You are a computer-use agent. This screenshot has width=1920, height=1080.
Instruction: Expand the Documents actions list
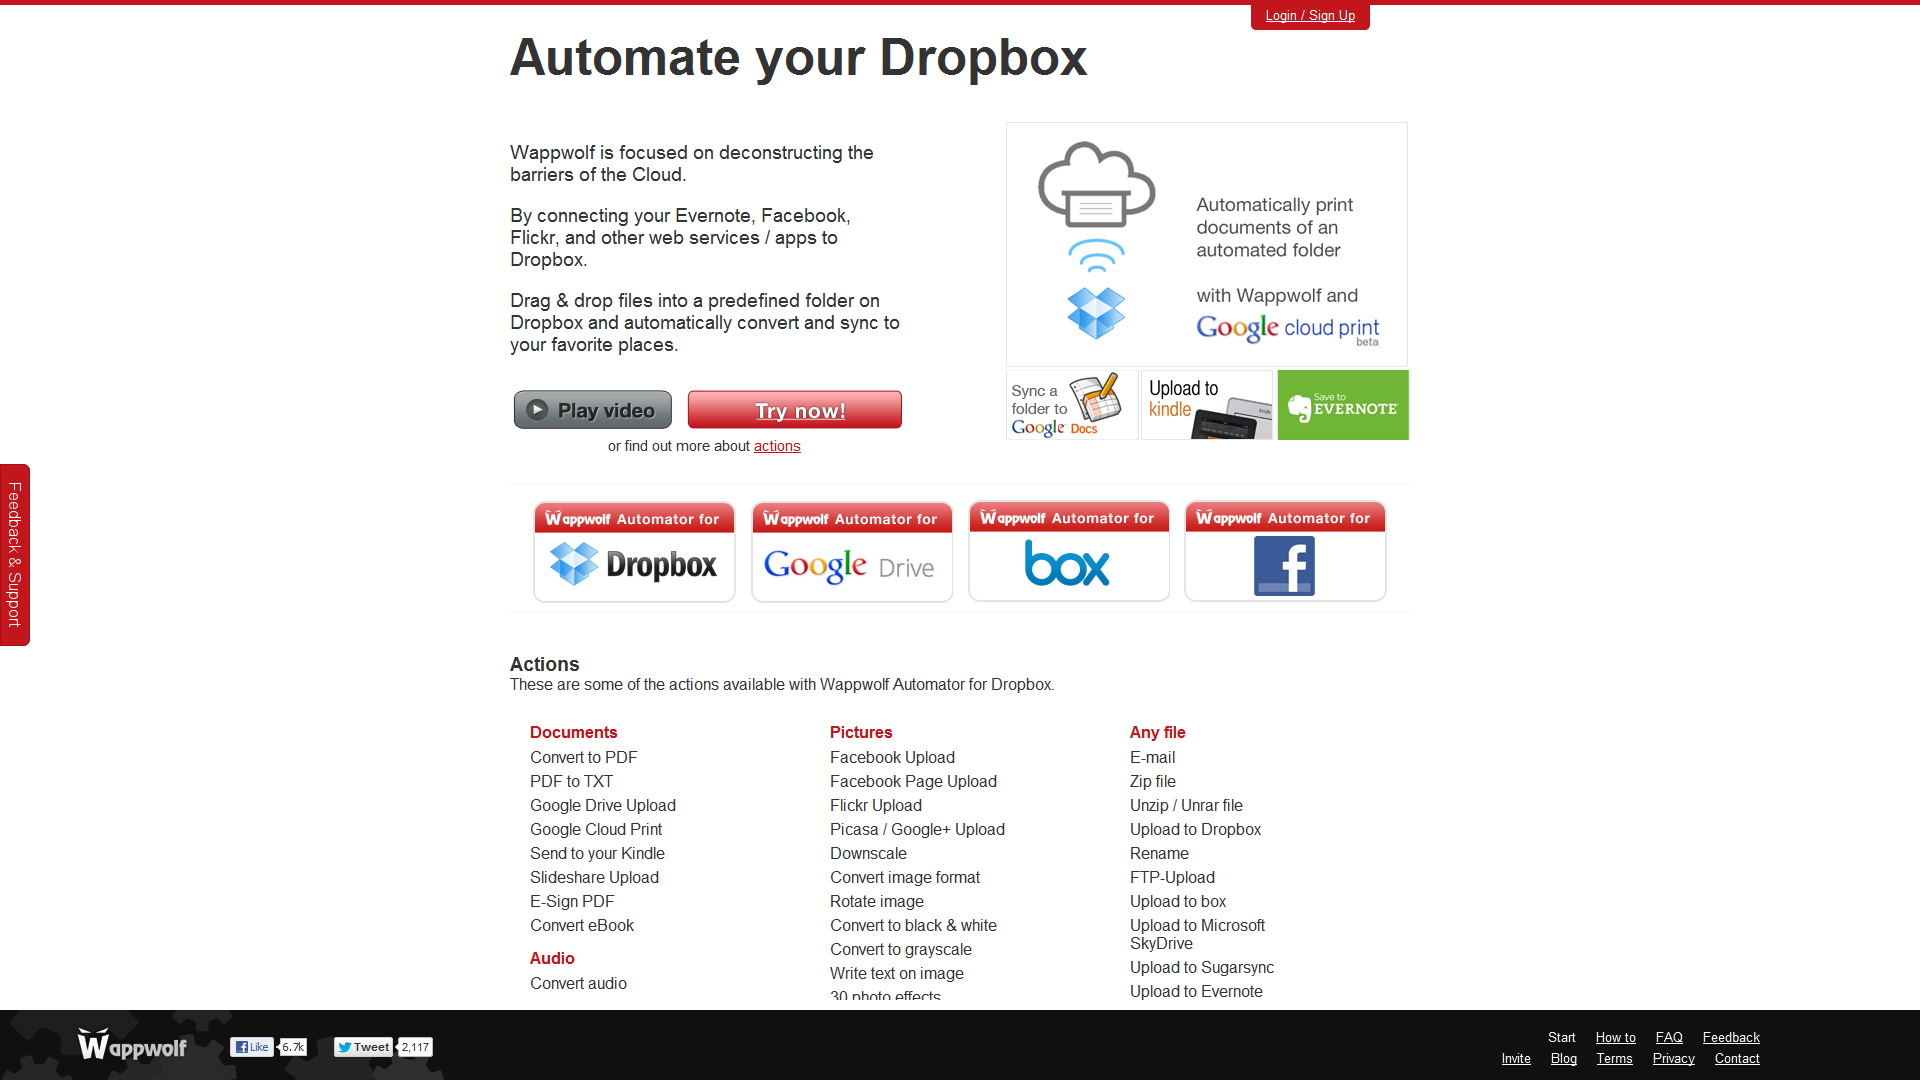pos(574,732)
